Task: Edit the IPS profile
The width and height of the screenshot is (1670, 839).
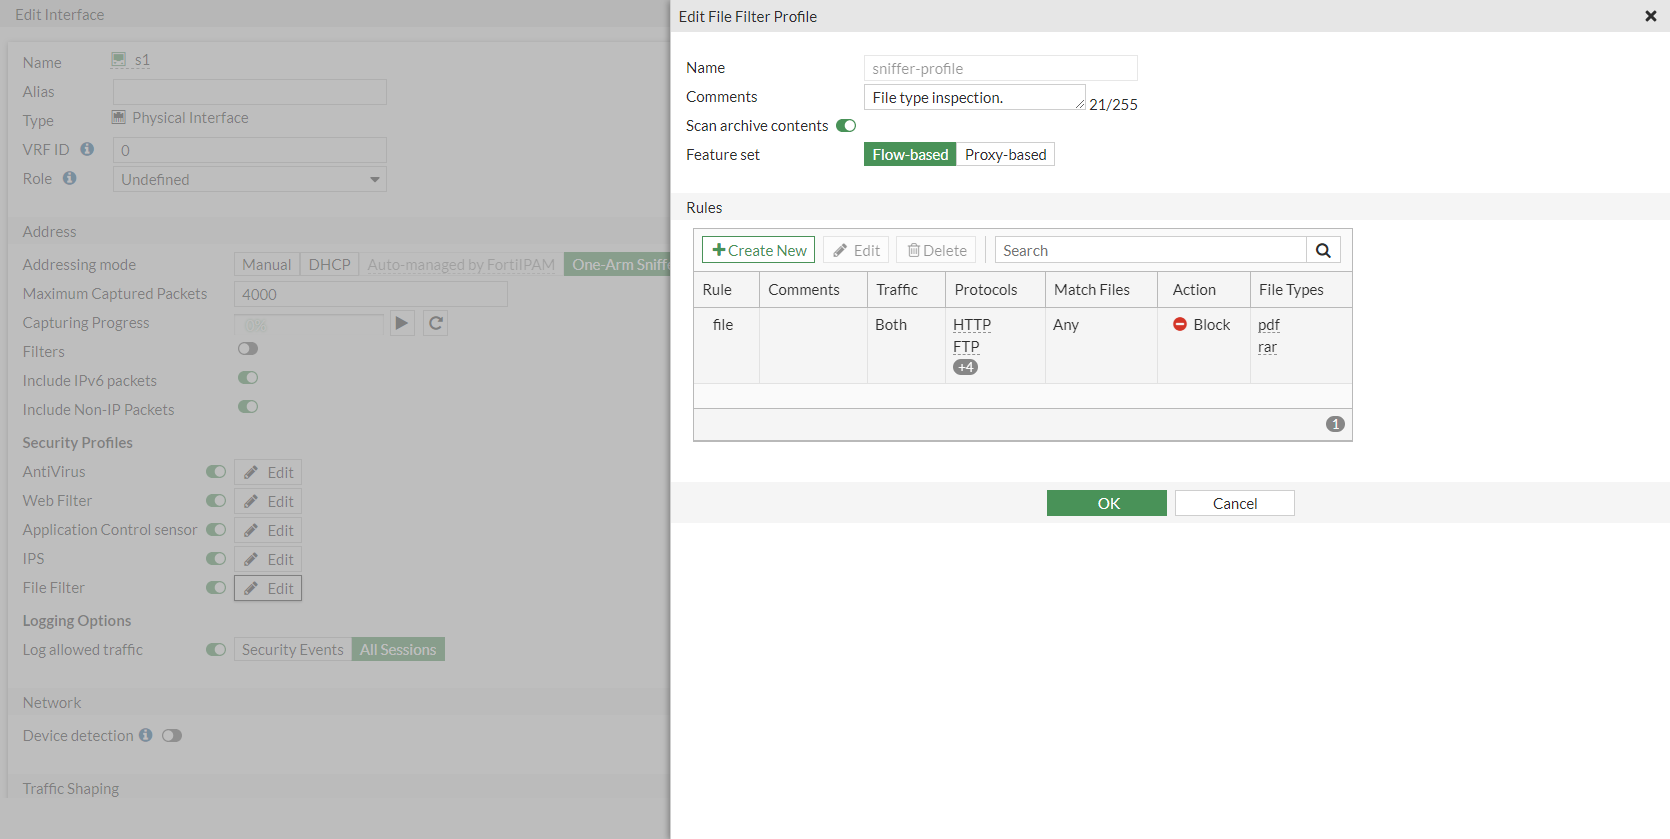Action: (268, 559)
